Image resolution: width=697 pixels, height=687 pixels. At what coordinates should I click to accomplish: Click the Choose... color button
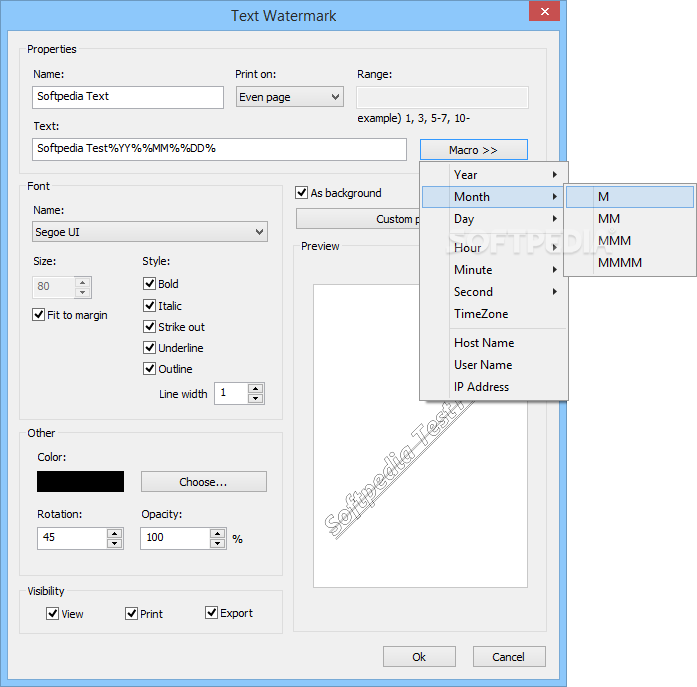(x=204, y=482)
